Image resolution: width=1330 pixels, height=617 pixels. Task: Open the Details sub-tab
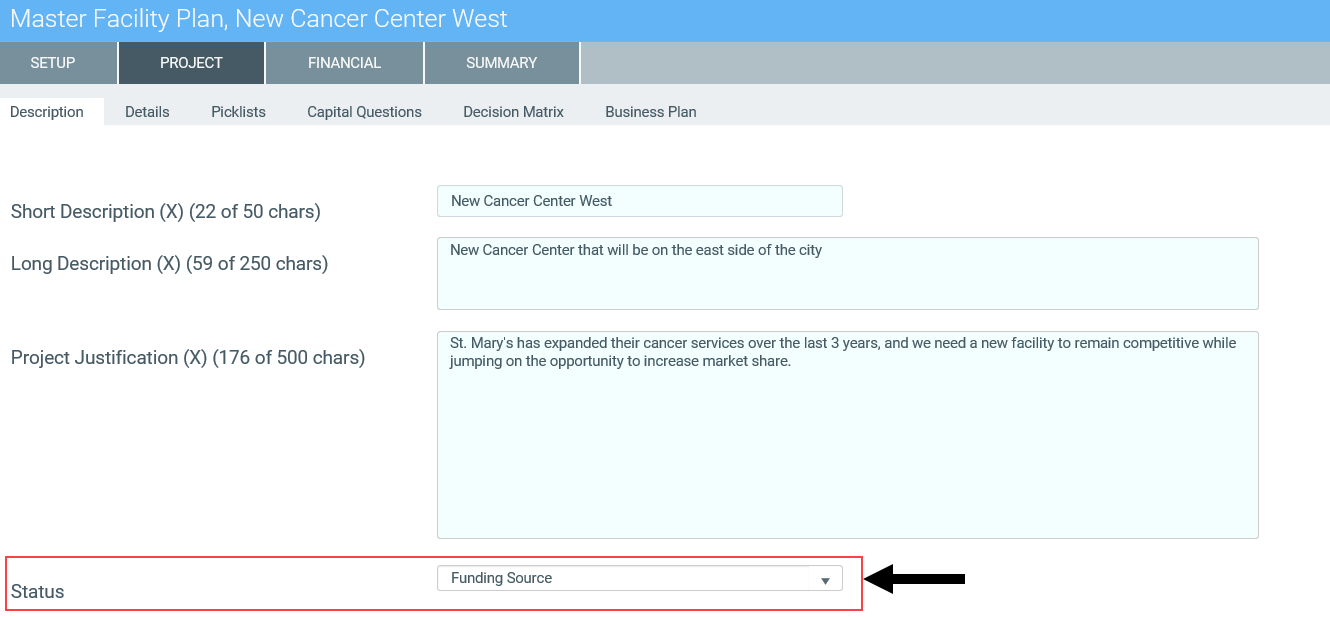147,112
